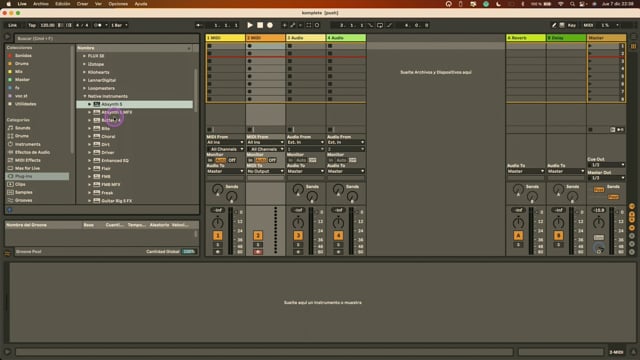Select the 4 Audio track header
The height and width of the screenshot is (360, 640).
(346, 38)
